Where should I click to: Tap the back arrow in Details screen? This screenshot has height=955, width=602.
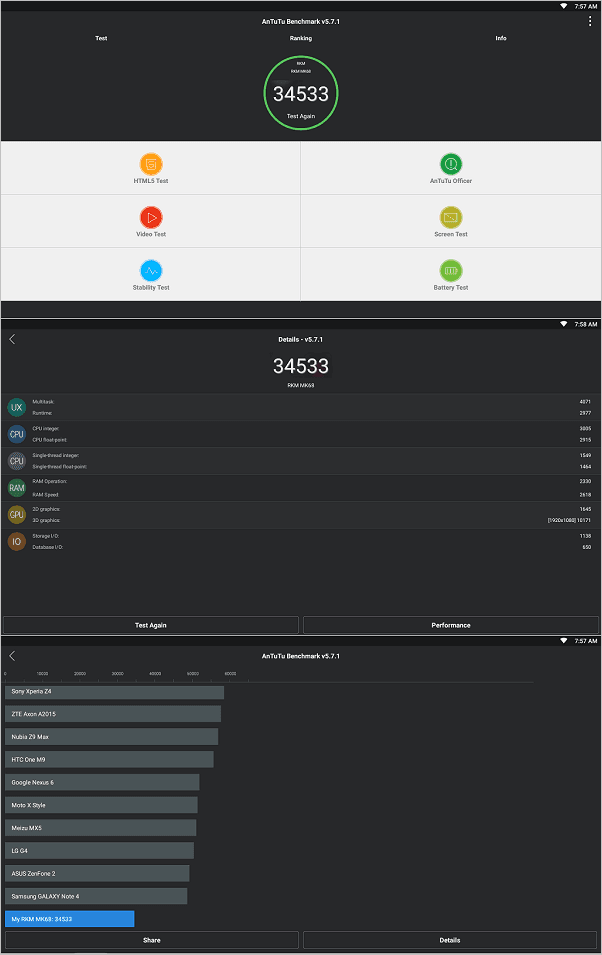12,339
